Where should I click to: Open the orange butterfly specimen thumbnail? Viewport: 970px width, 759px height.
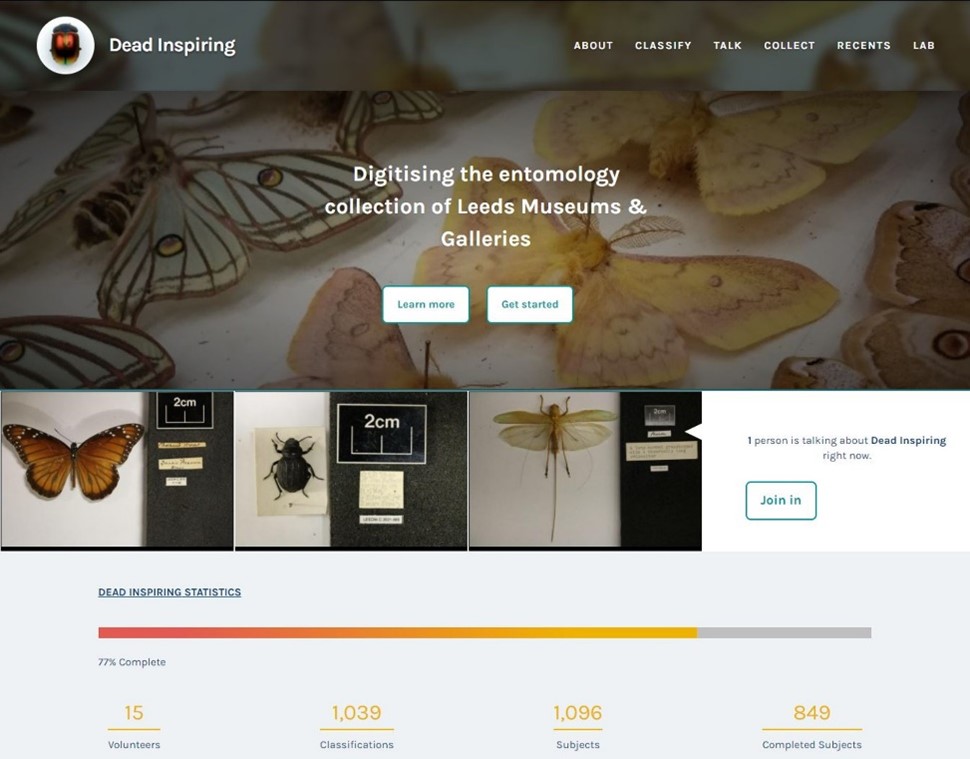pyautogui.click(x=117, y=470)
